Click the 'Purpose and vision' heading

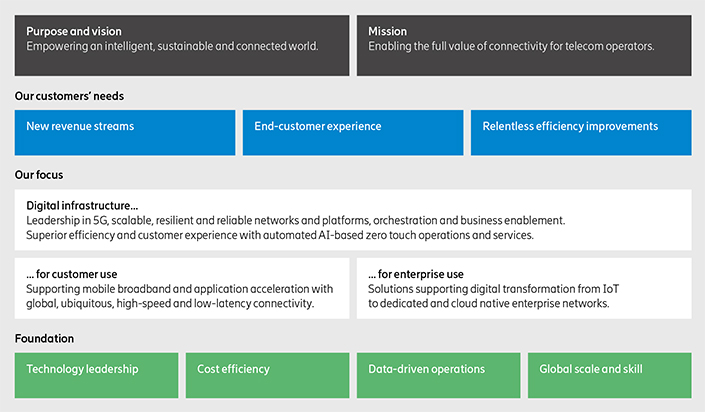(x=74, y=32)
